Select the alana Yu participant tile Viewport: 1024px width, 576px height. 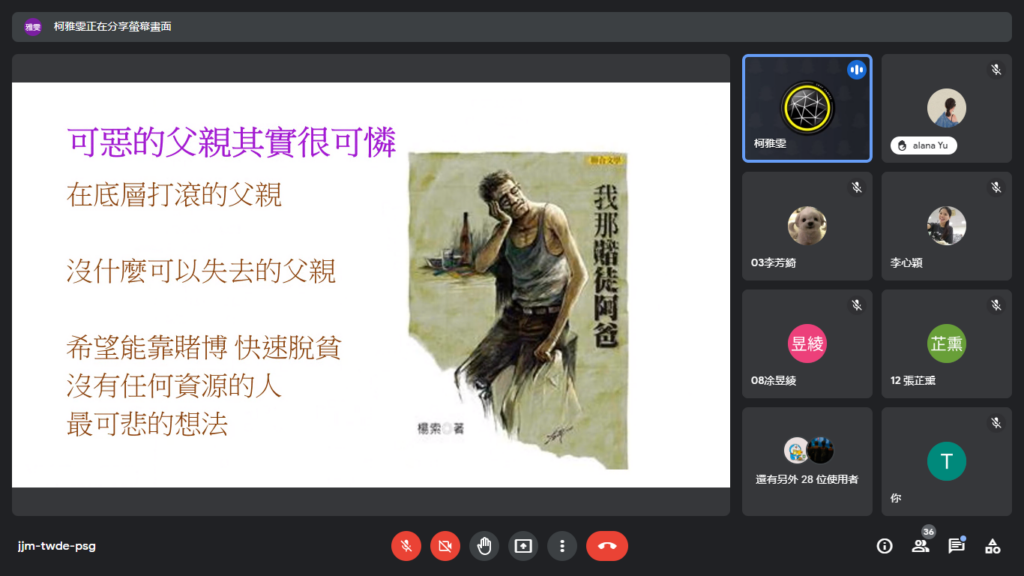tap(946, 108)
